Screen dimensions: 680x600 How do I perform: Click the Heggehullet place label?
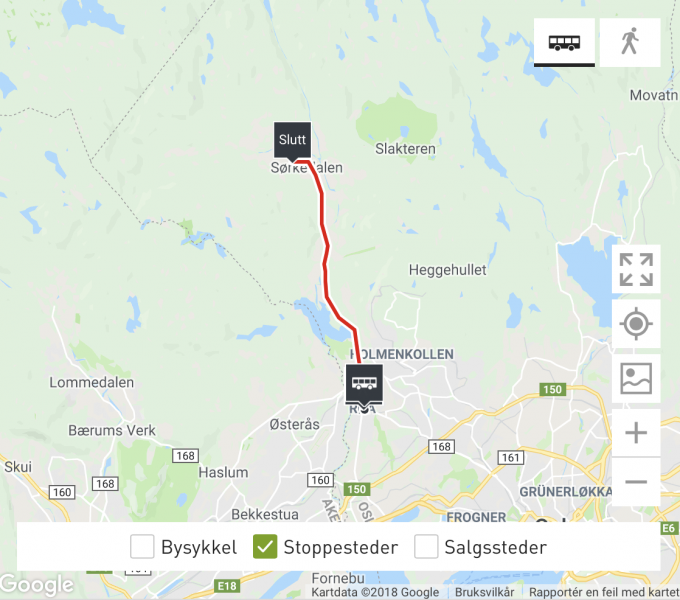(448, 270)
